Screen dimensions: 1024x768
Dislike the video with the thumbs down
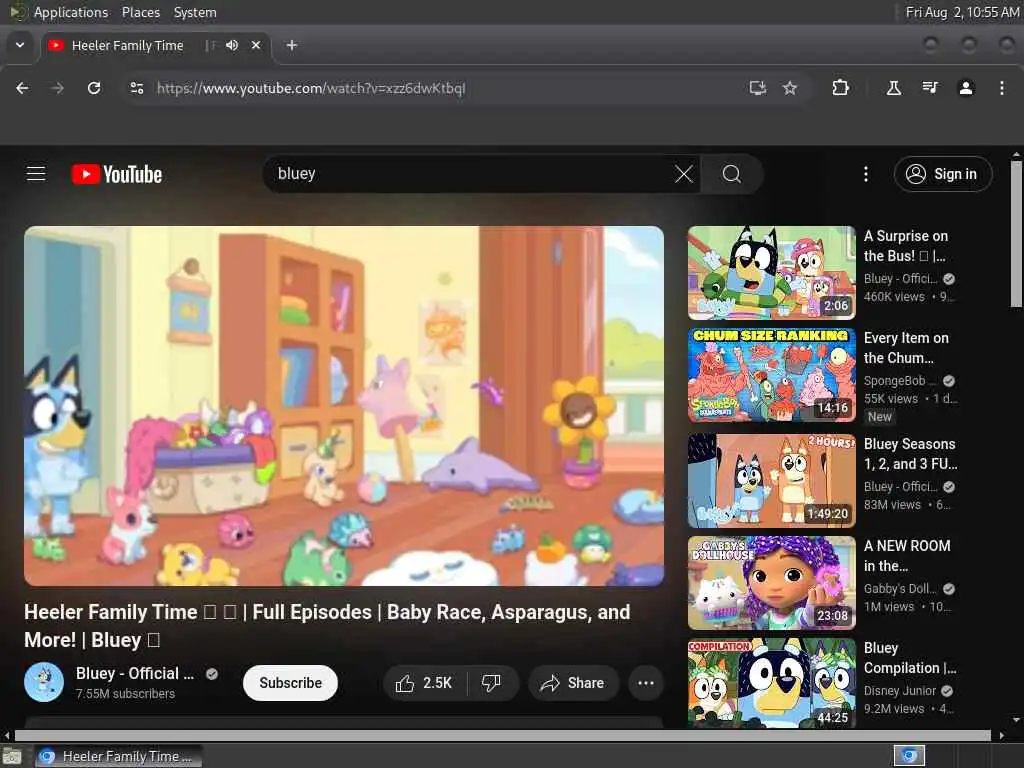(x=491, y=683)
